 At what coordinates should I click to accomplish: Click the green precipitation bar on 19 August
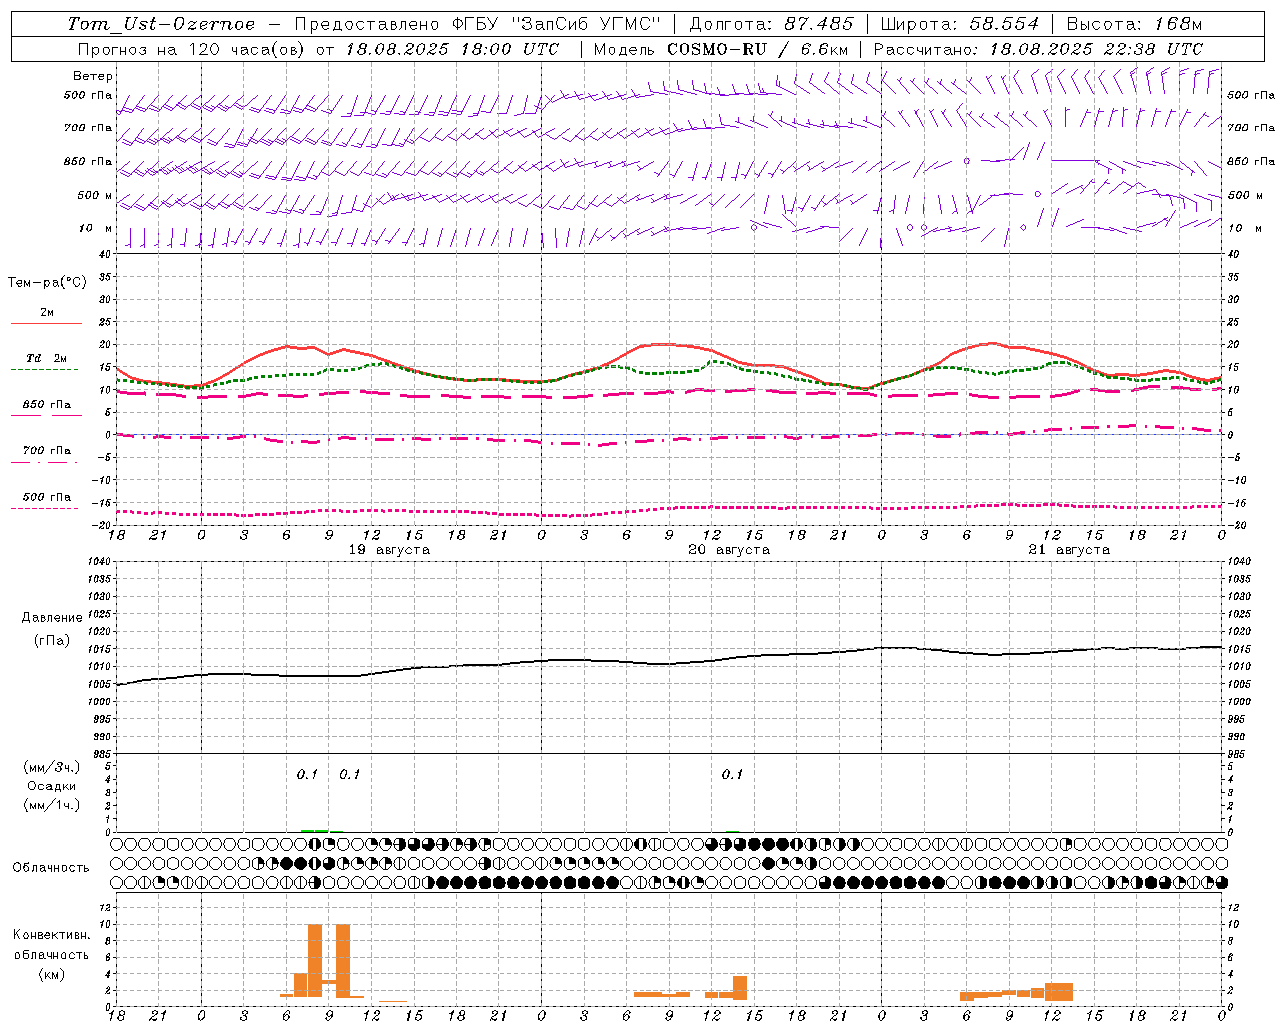coord(314,830)
